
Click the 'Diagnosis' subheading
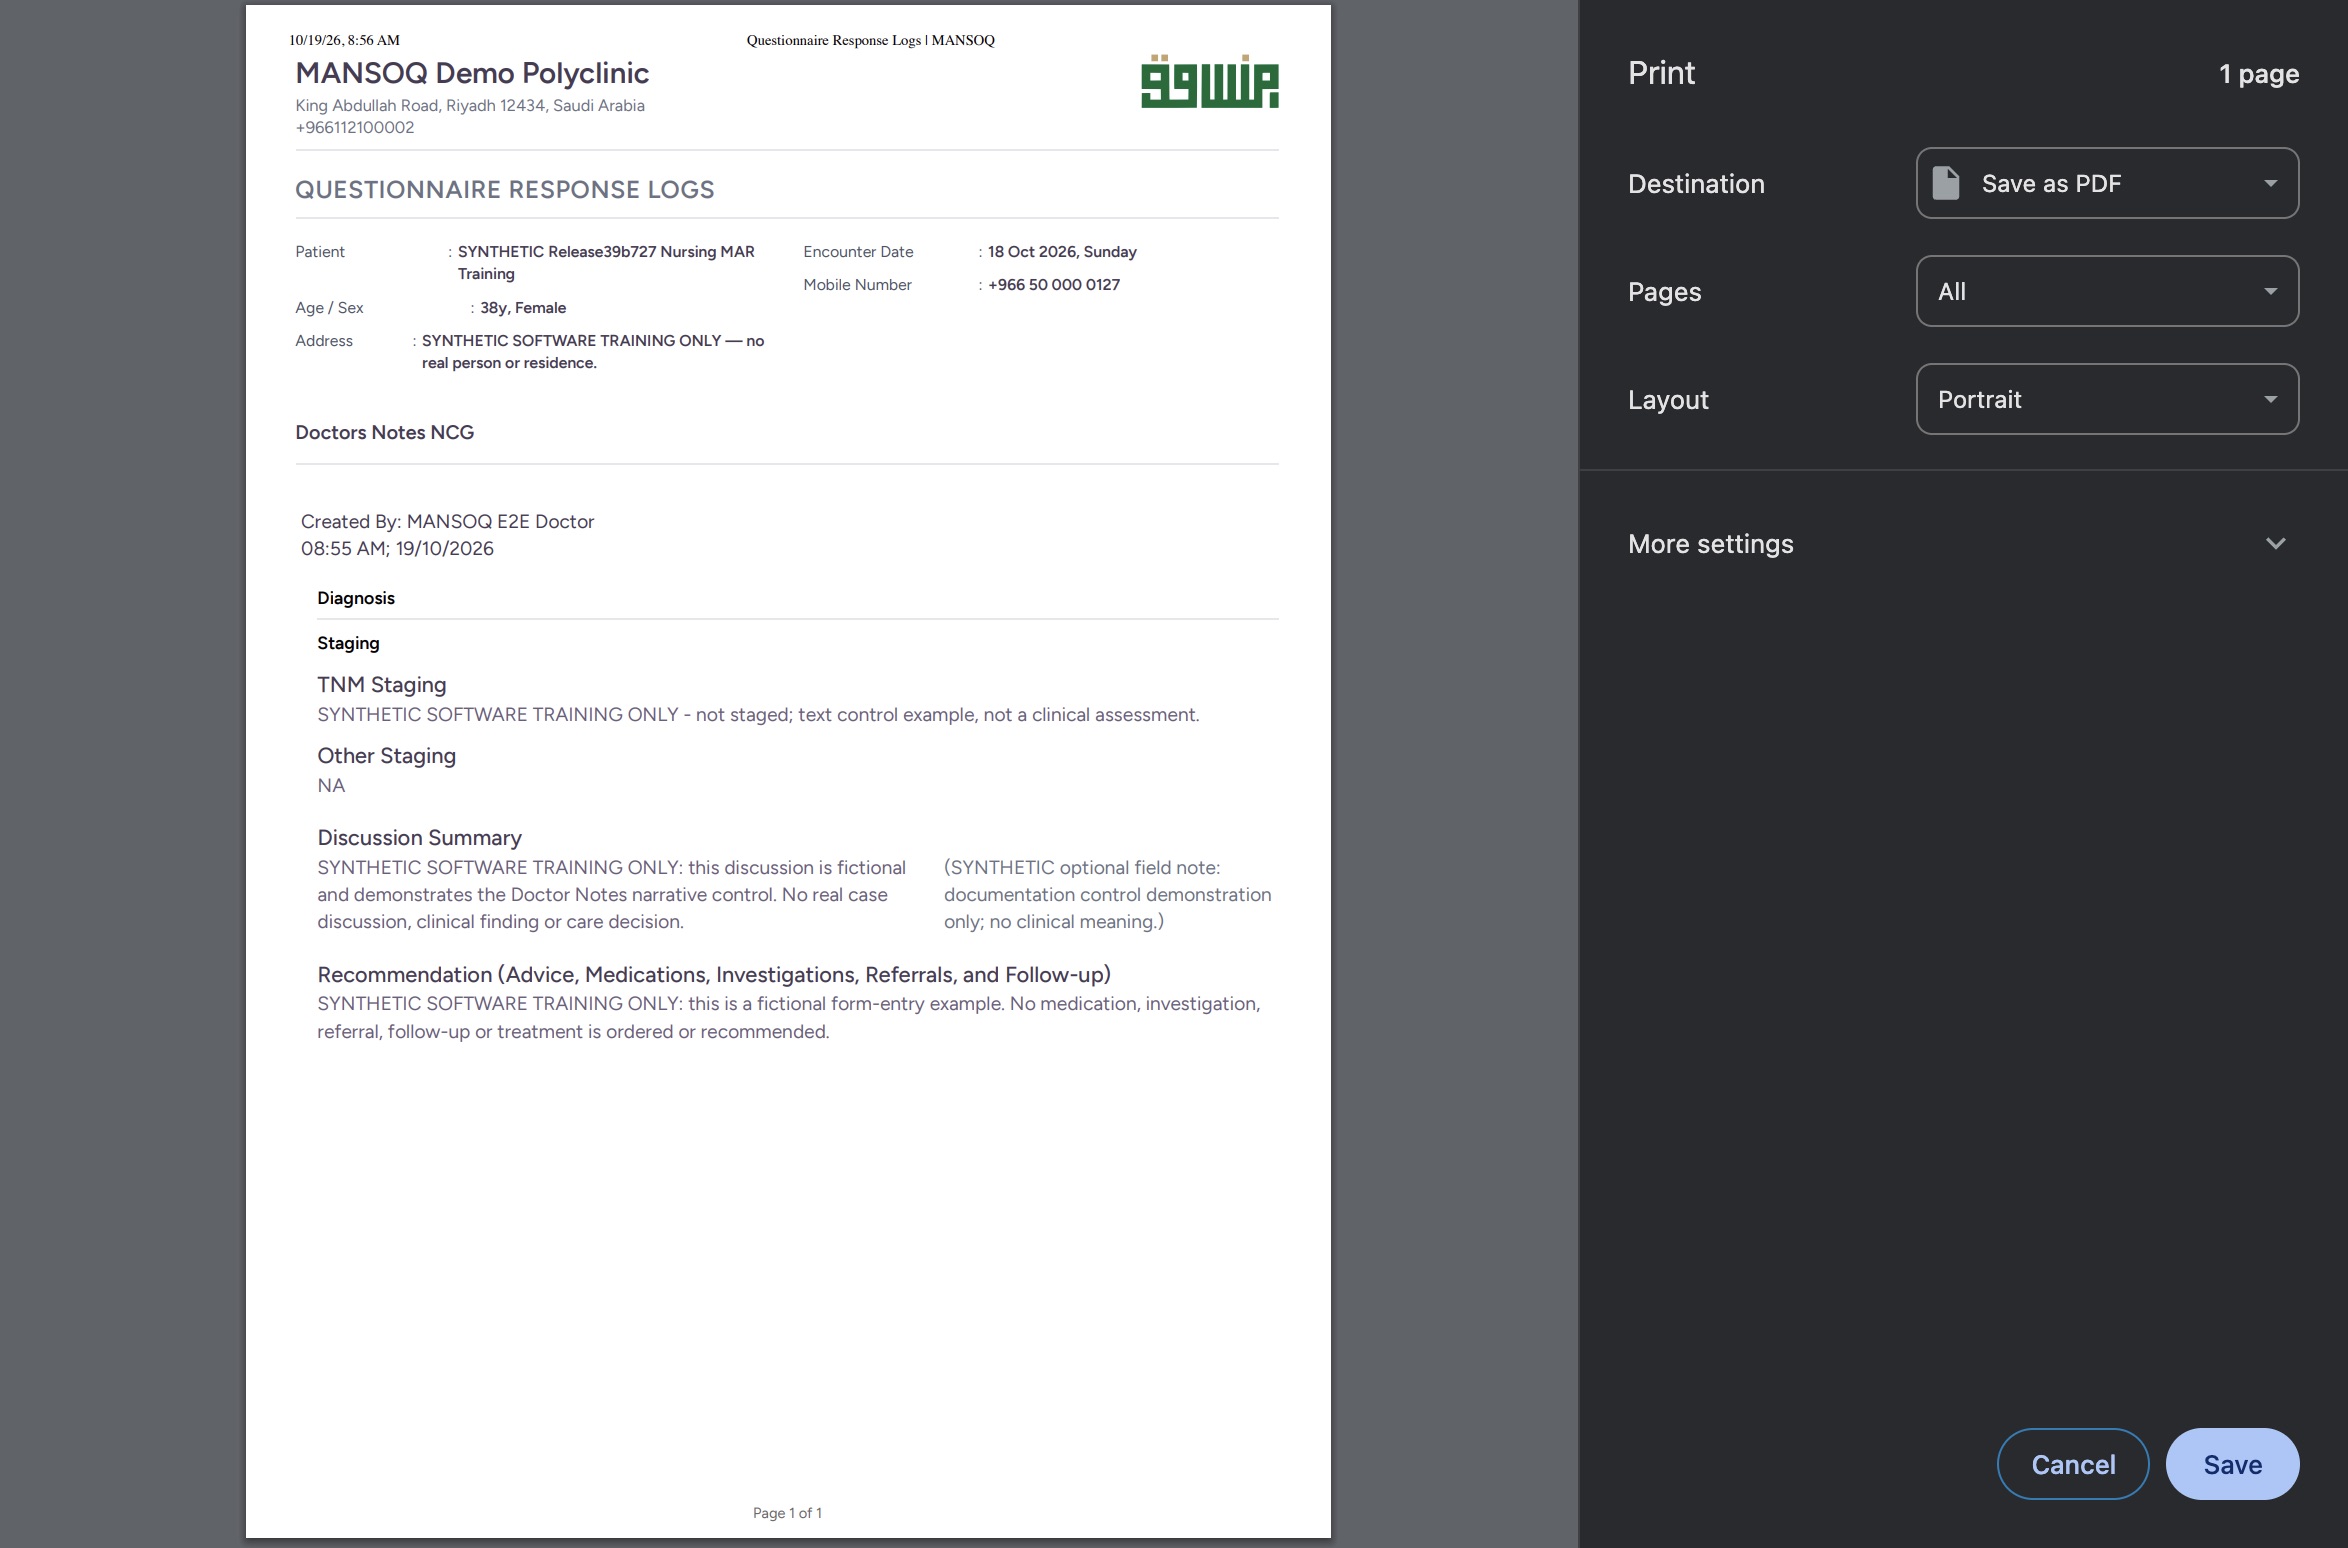click(356, 598)
